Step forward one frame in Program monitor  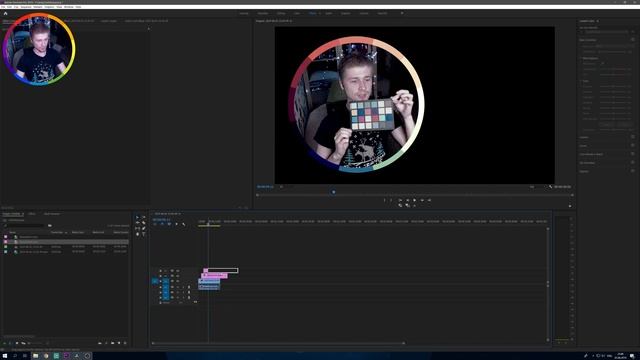422,200
